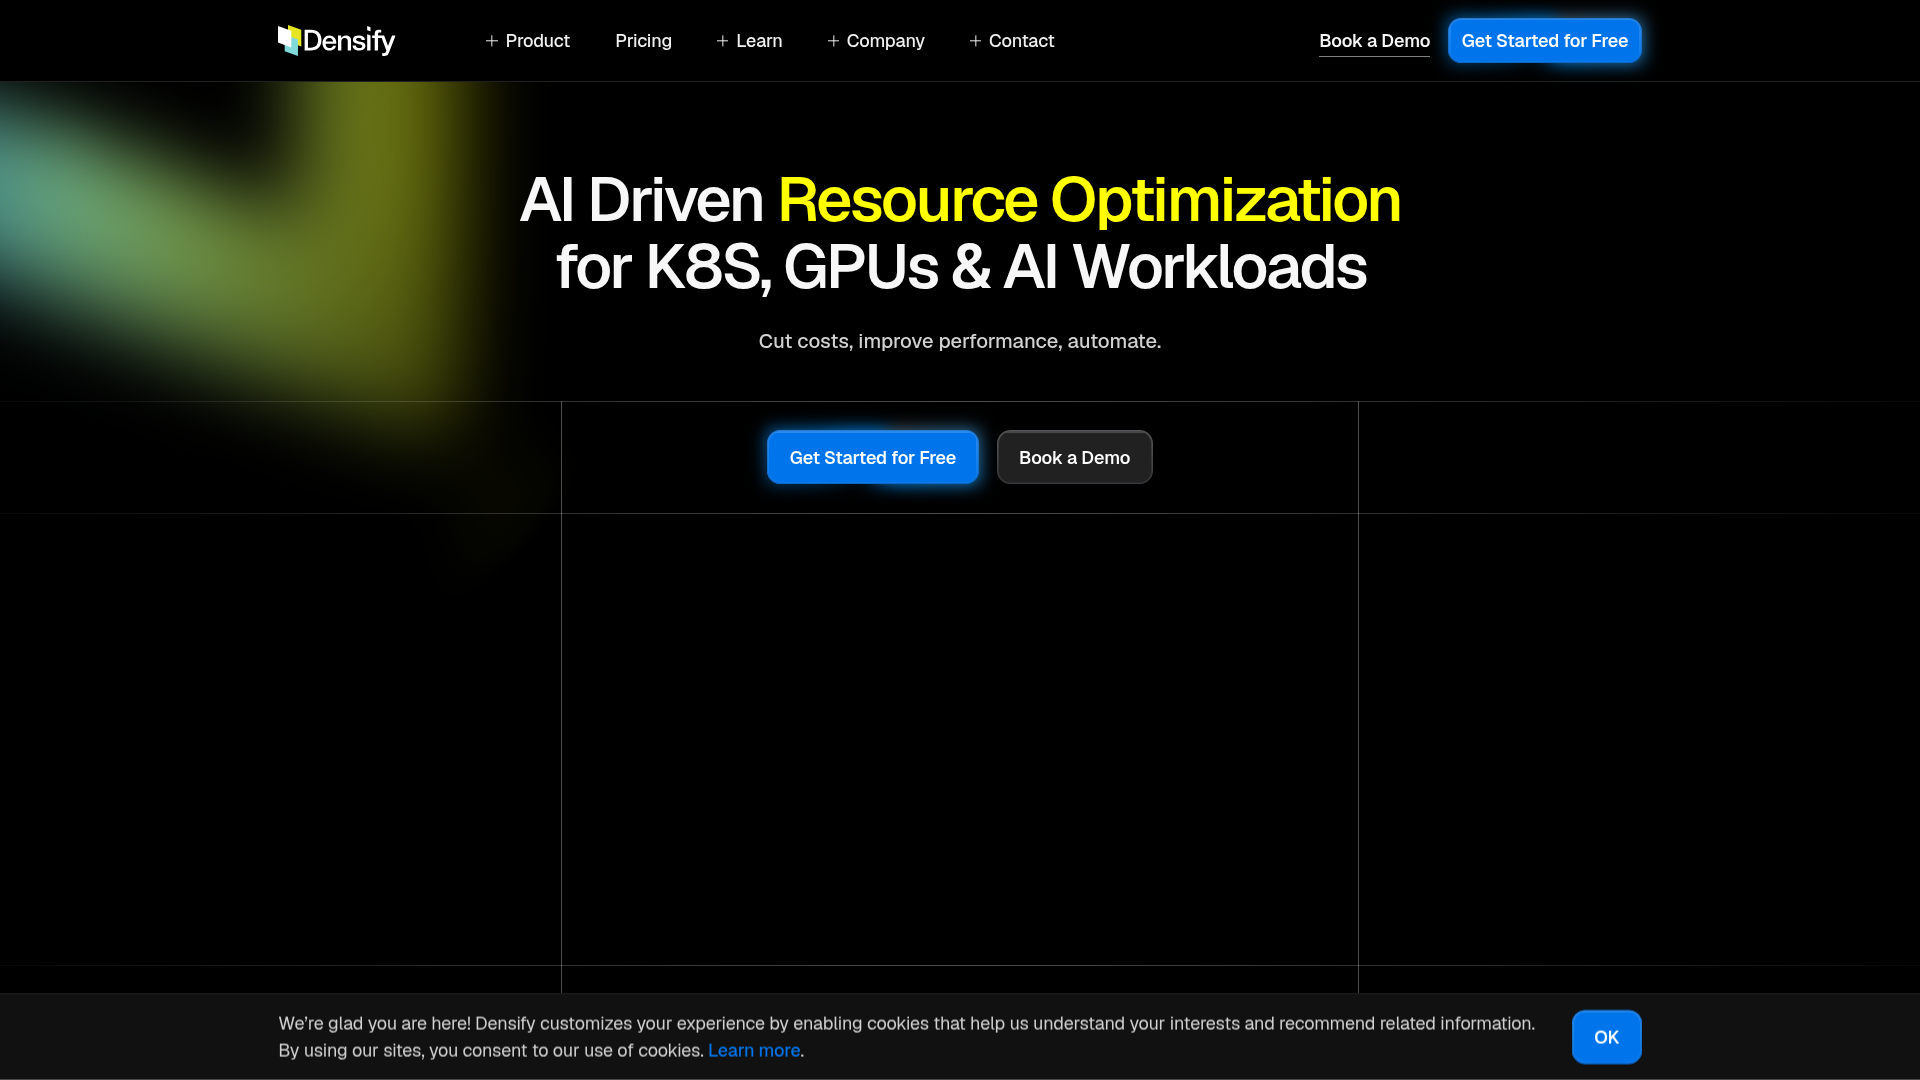The image size is (1920, 1080).
Task: Expand the Product navigation dropdown
Action: (537, 41)
